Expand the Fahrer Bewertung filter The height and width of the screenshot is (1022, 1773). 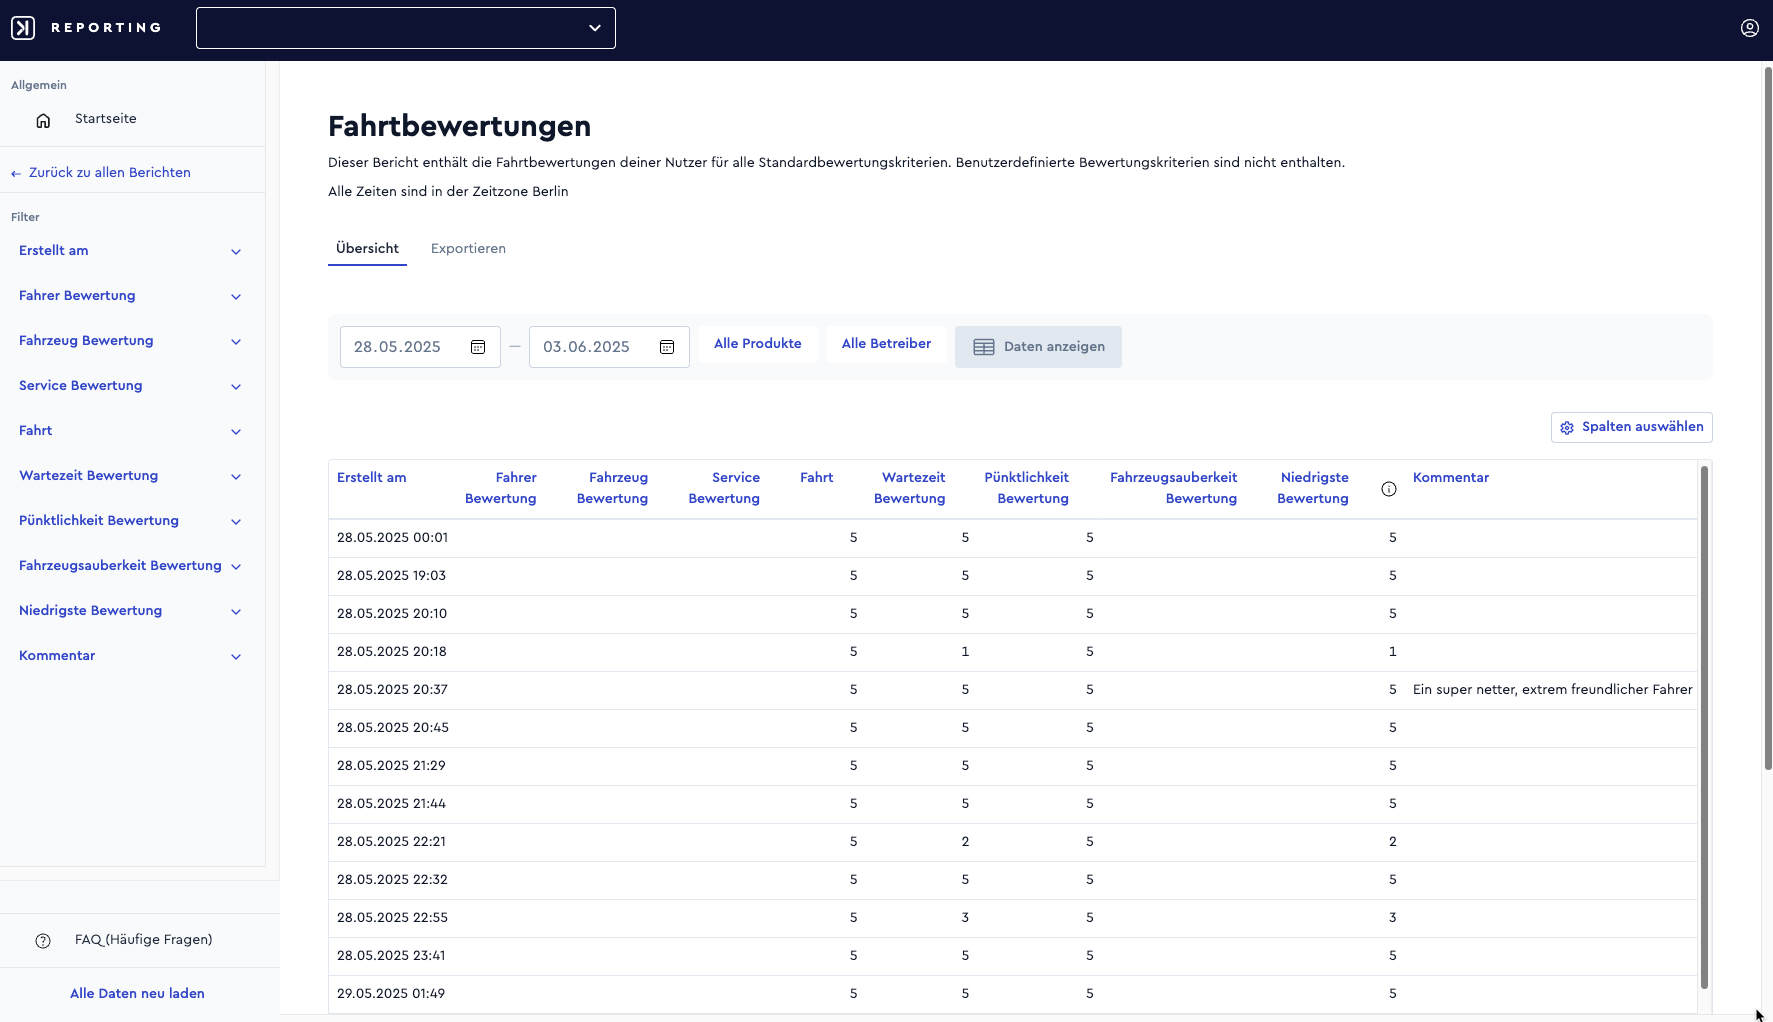coord(130,296)
